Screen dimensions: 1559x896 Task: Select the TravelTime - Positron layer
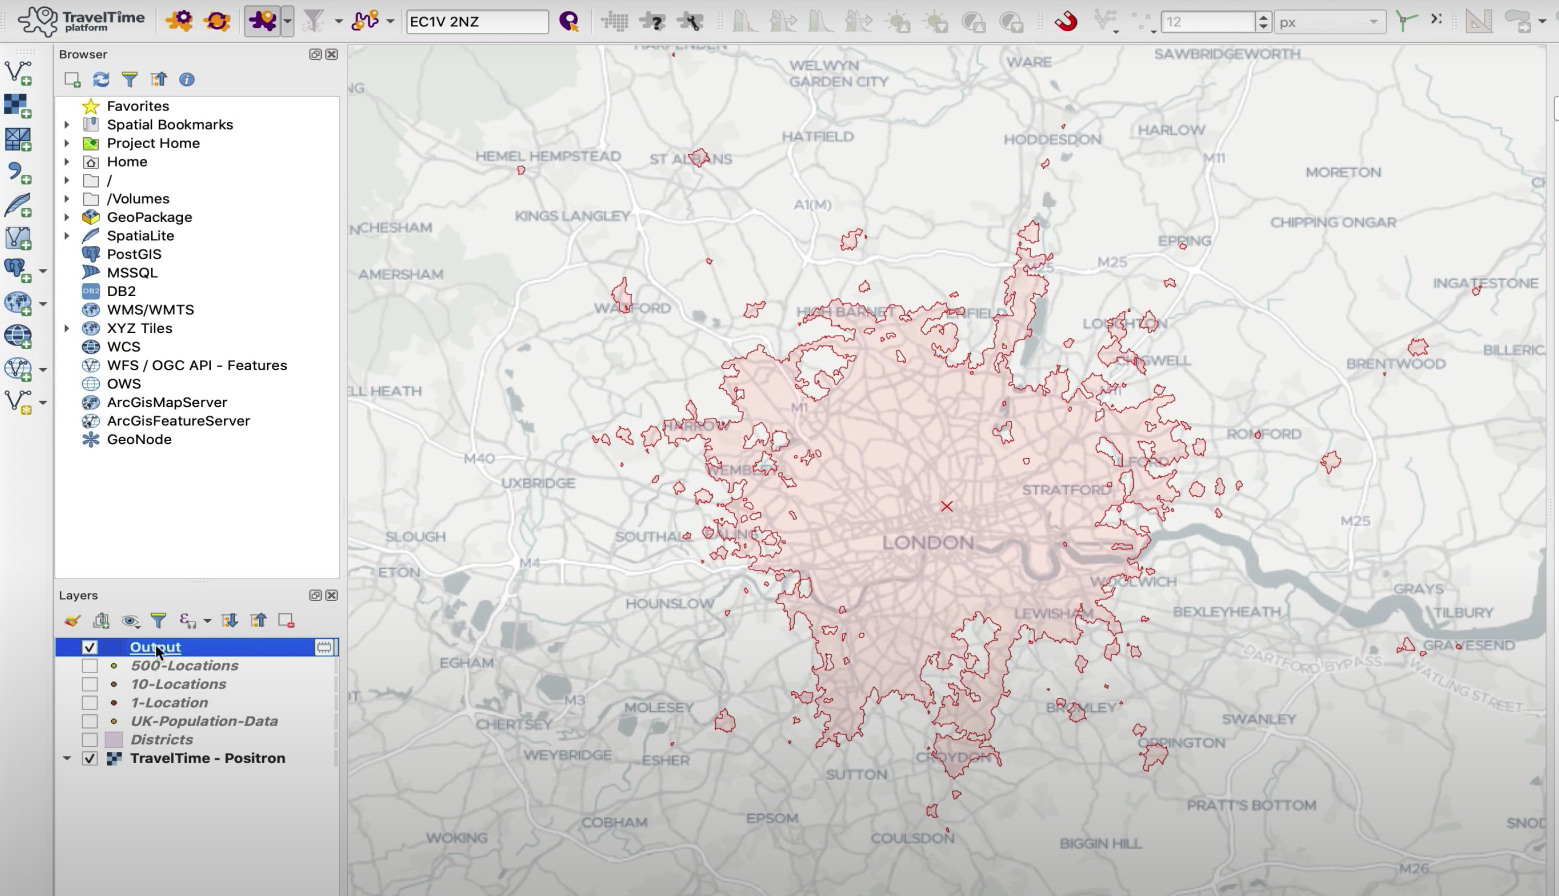(x=207, y=758)
